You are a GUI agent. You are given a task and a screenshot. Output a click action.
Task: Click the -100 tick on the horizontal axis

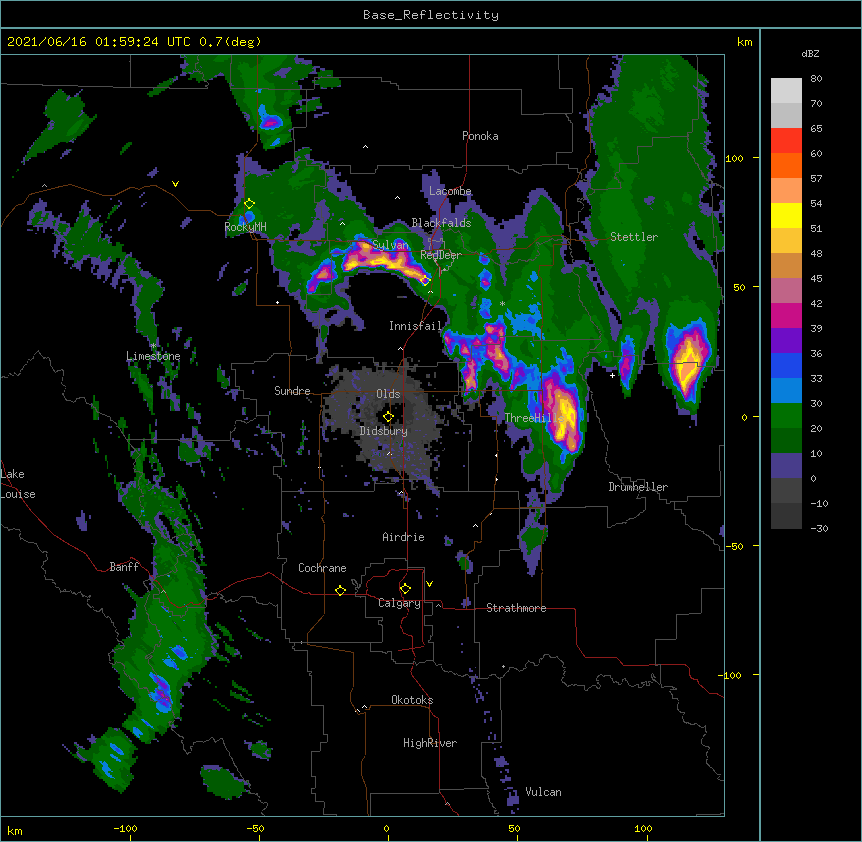[x=125, y=828]
